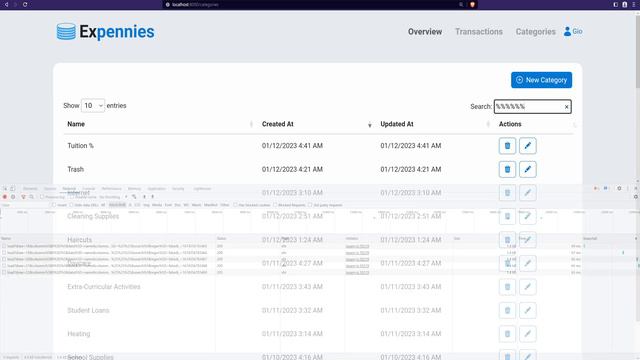
Task: Click the New Category button
Action: tap(541, 80)
